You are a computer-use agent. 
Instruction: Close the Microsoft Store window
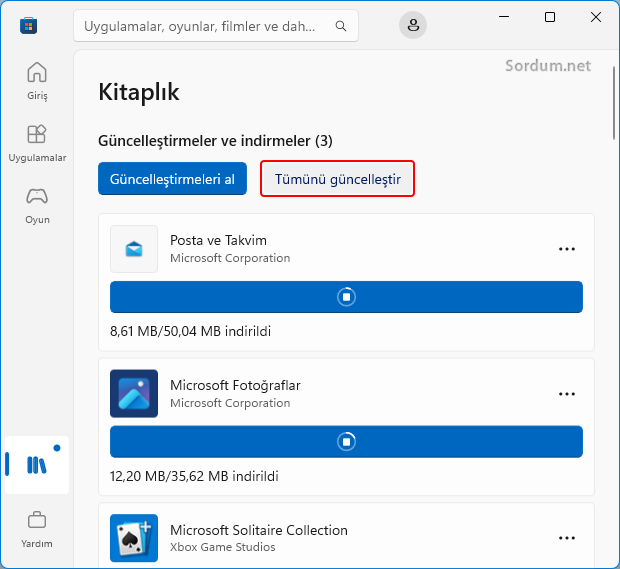coord(595,17)
